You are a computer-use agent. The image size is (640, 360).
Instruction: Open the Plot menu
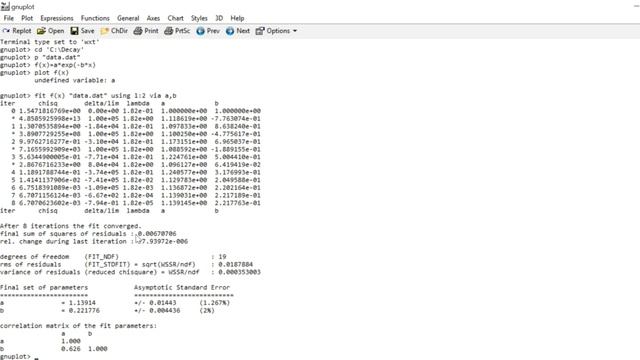(27, 18)
